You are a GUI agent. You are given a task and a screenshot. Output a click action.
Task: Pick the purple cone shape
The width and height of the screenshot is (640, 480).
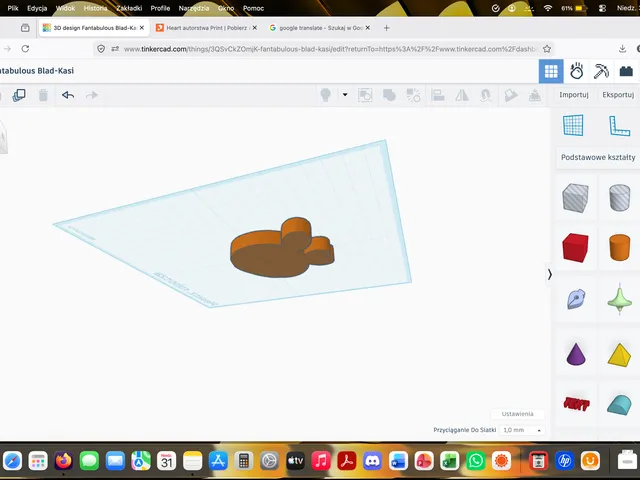576,353
